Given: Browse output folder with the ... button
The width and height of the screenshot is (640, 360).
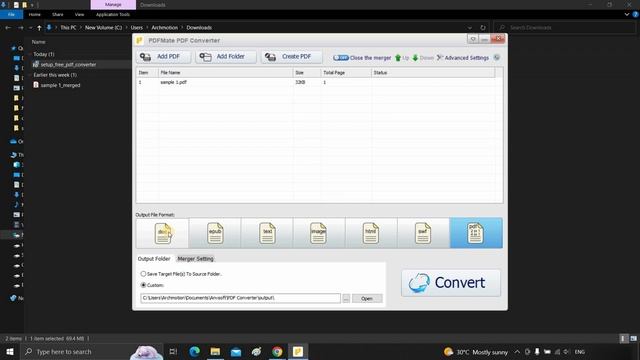Looking at the screenshot, I should (346, 298).
